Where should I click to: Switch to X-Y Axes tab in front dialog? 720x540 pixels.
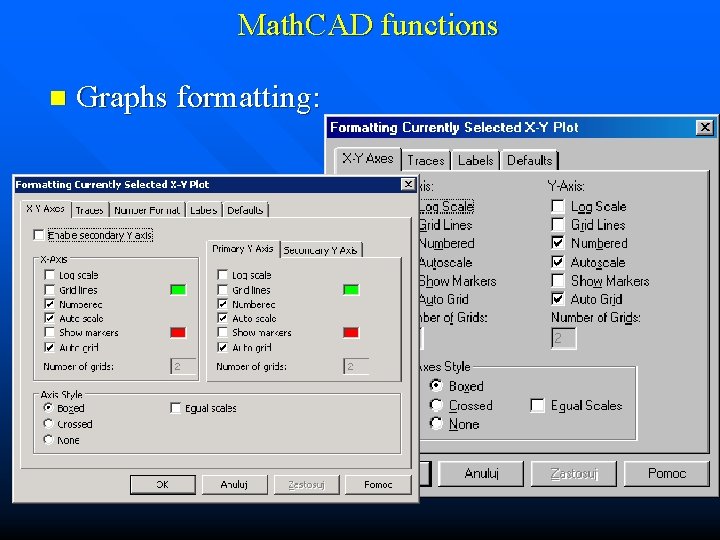[x=45, y=209]
